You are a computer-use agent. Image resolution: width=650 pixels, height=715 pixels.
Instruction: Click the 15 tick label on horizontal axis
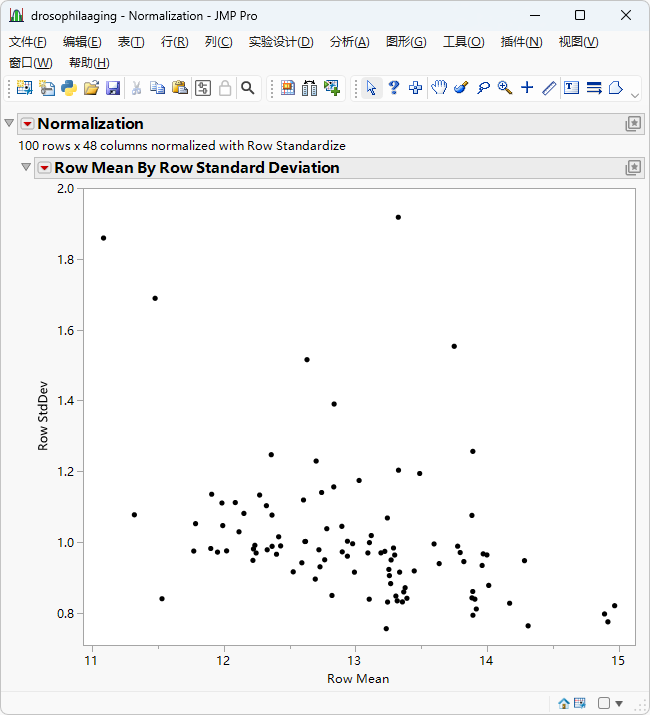click(x=618, y=661)
